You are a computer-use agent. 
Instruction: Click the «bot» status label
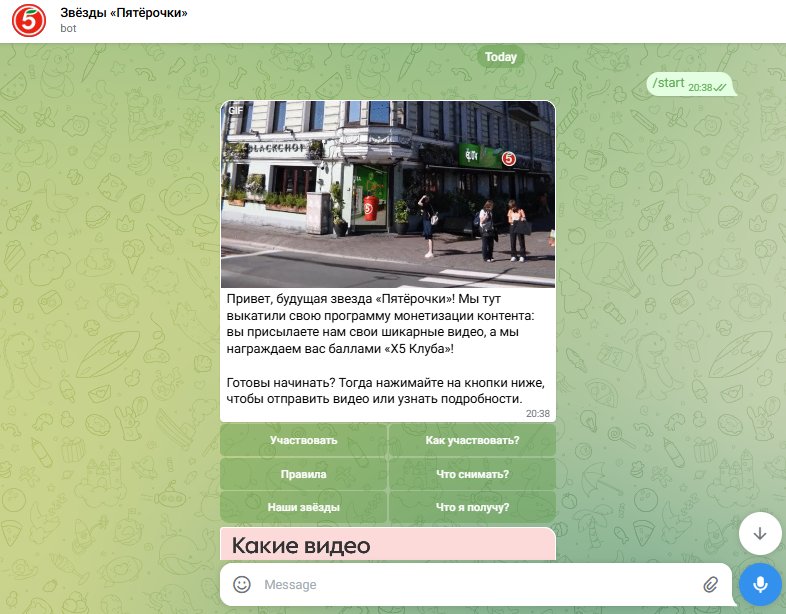tap(68, 29)
